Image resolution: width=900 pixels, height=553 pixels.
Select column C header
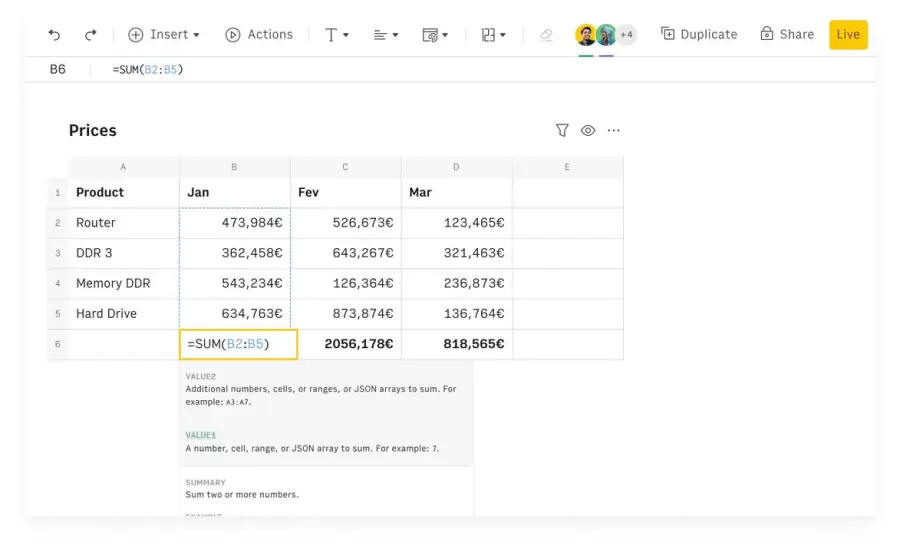[x=346, y=167]
